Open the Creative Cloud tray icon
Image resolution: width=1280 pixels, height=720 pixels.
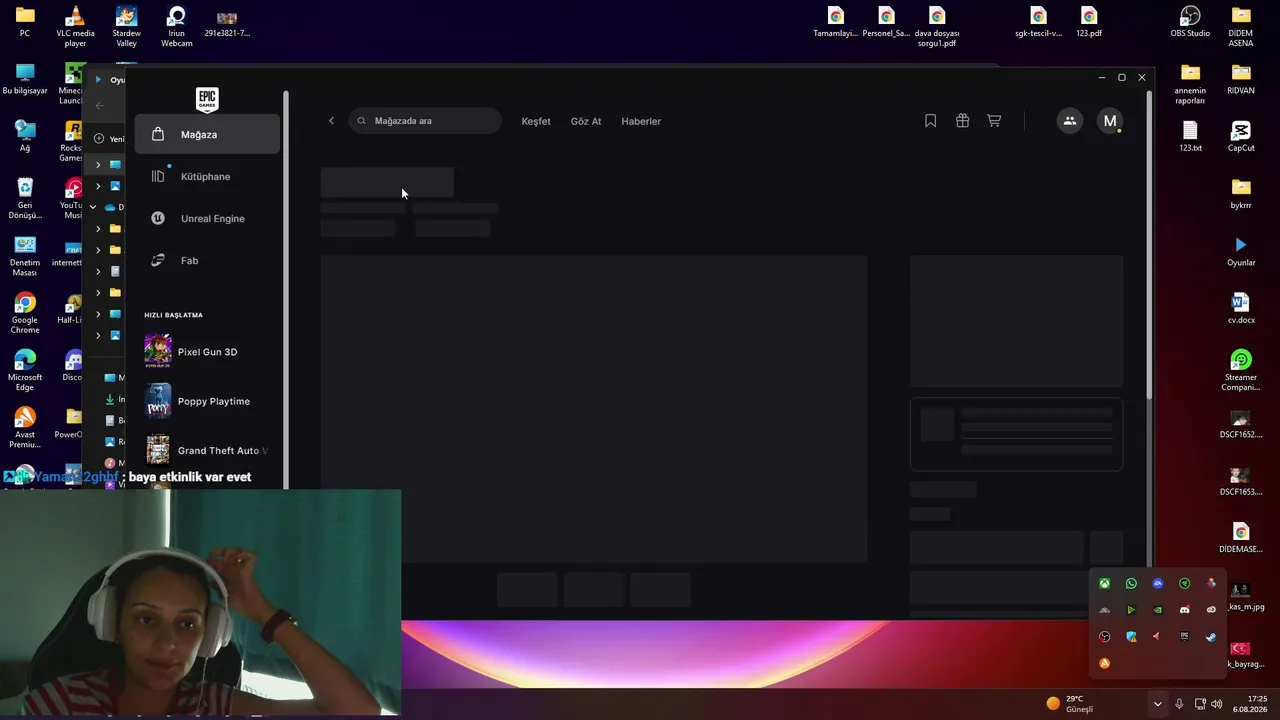pyautogui.click(x=1211, y=610)
